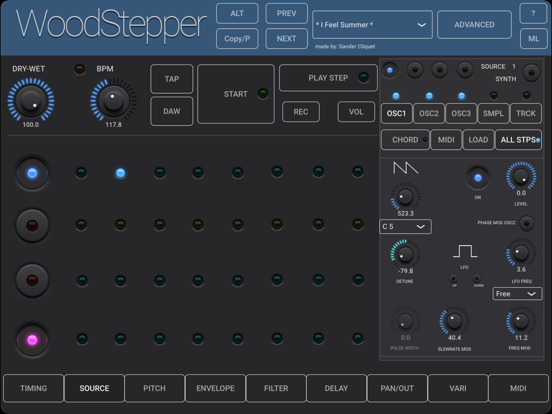The width and height of the screenshot is (552, 414).
Task: Click the DAW sync button
Action: coord(172,111)
